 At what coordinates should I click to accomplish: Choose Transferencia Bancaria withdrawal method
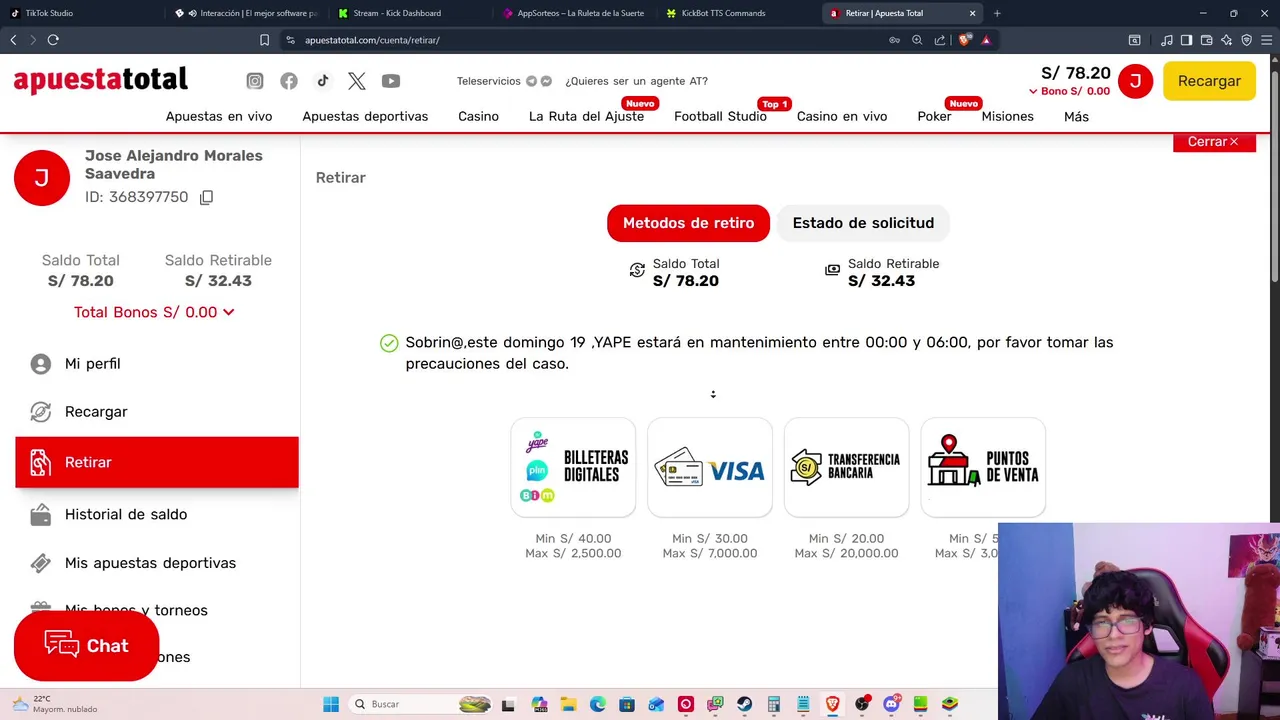[x=846, y=468]
